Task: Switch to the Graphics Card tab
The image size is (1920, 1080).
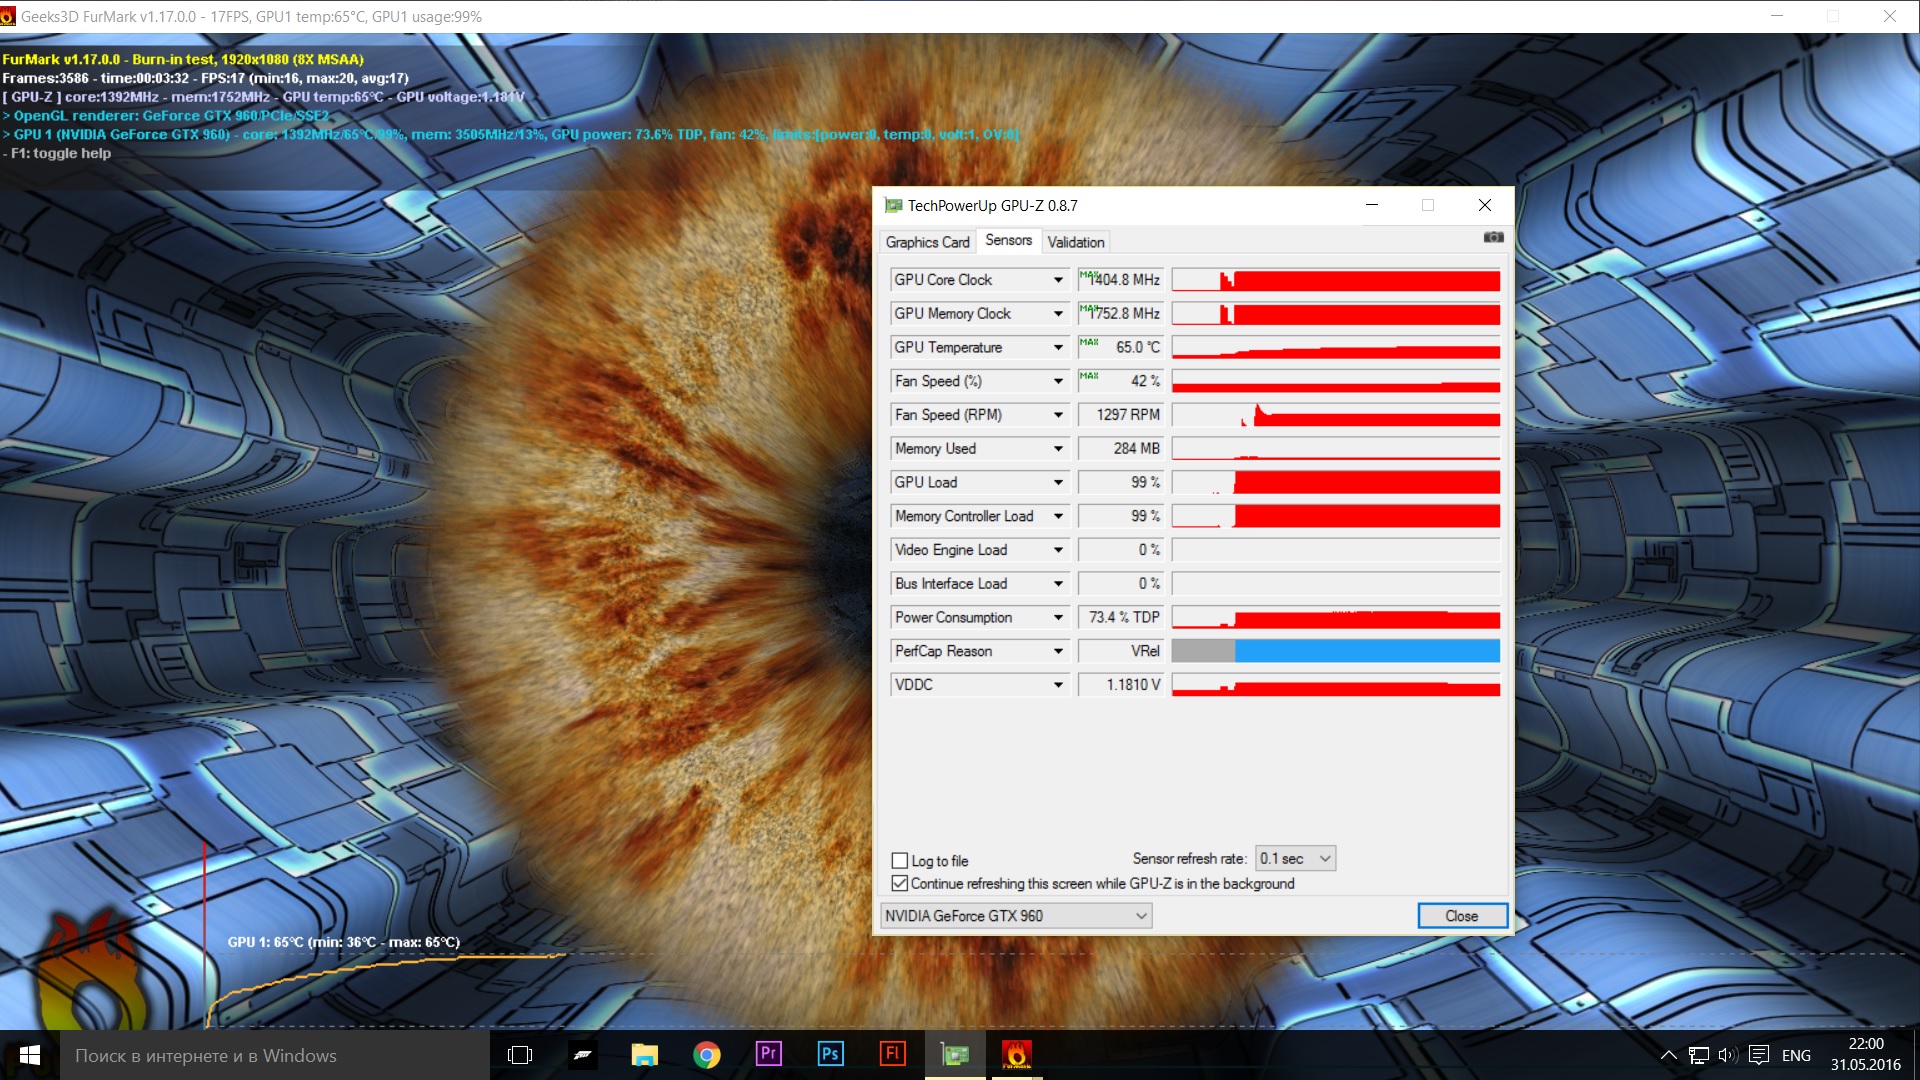Action: tap(927, 243)
